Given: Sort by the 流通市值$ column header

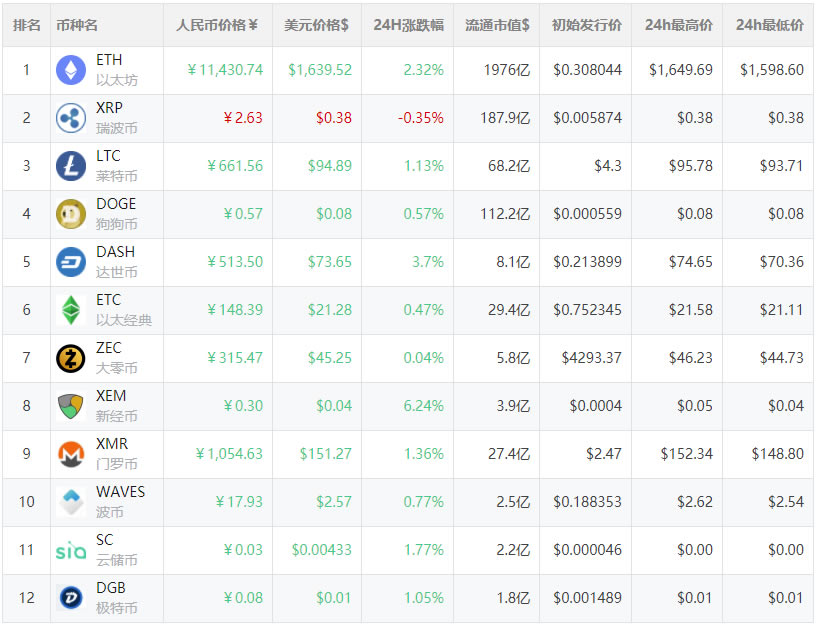Looking at the screenshot, I should [497, 25].
